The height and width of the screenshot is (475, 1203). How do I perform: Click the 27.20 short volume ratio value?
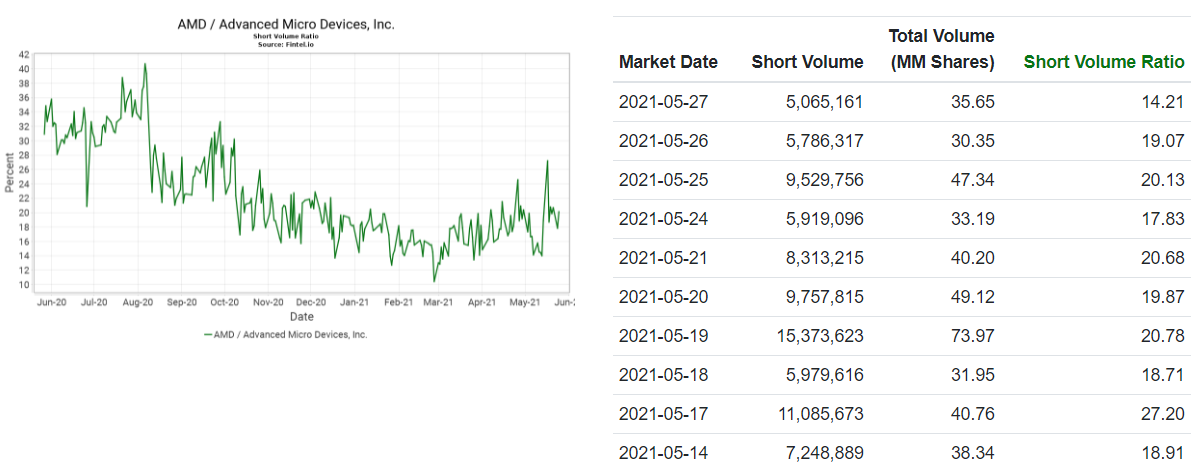point(1164,414)
